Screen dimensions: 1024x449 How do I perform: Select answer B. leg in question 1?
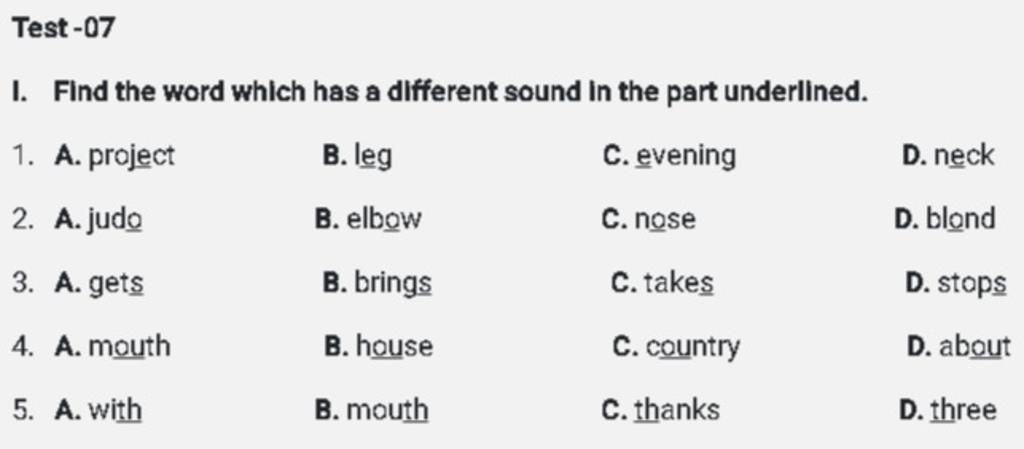coord(357,157)
